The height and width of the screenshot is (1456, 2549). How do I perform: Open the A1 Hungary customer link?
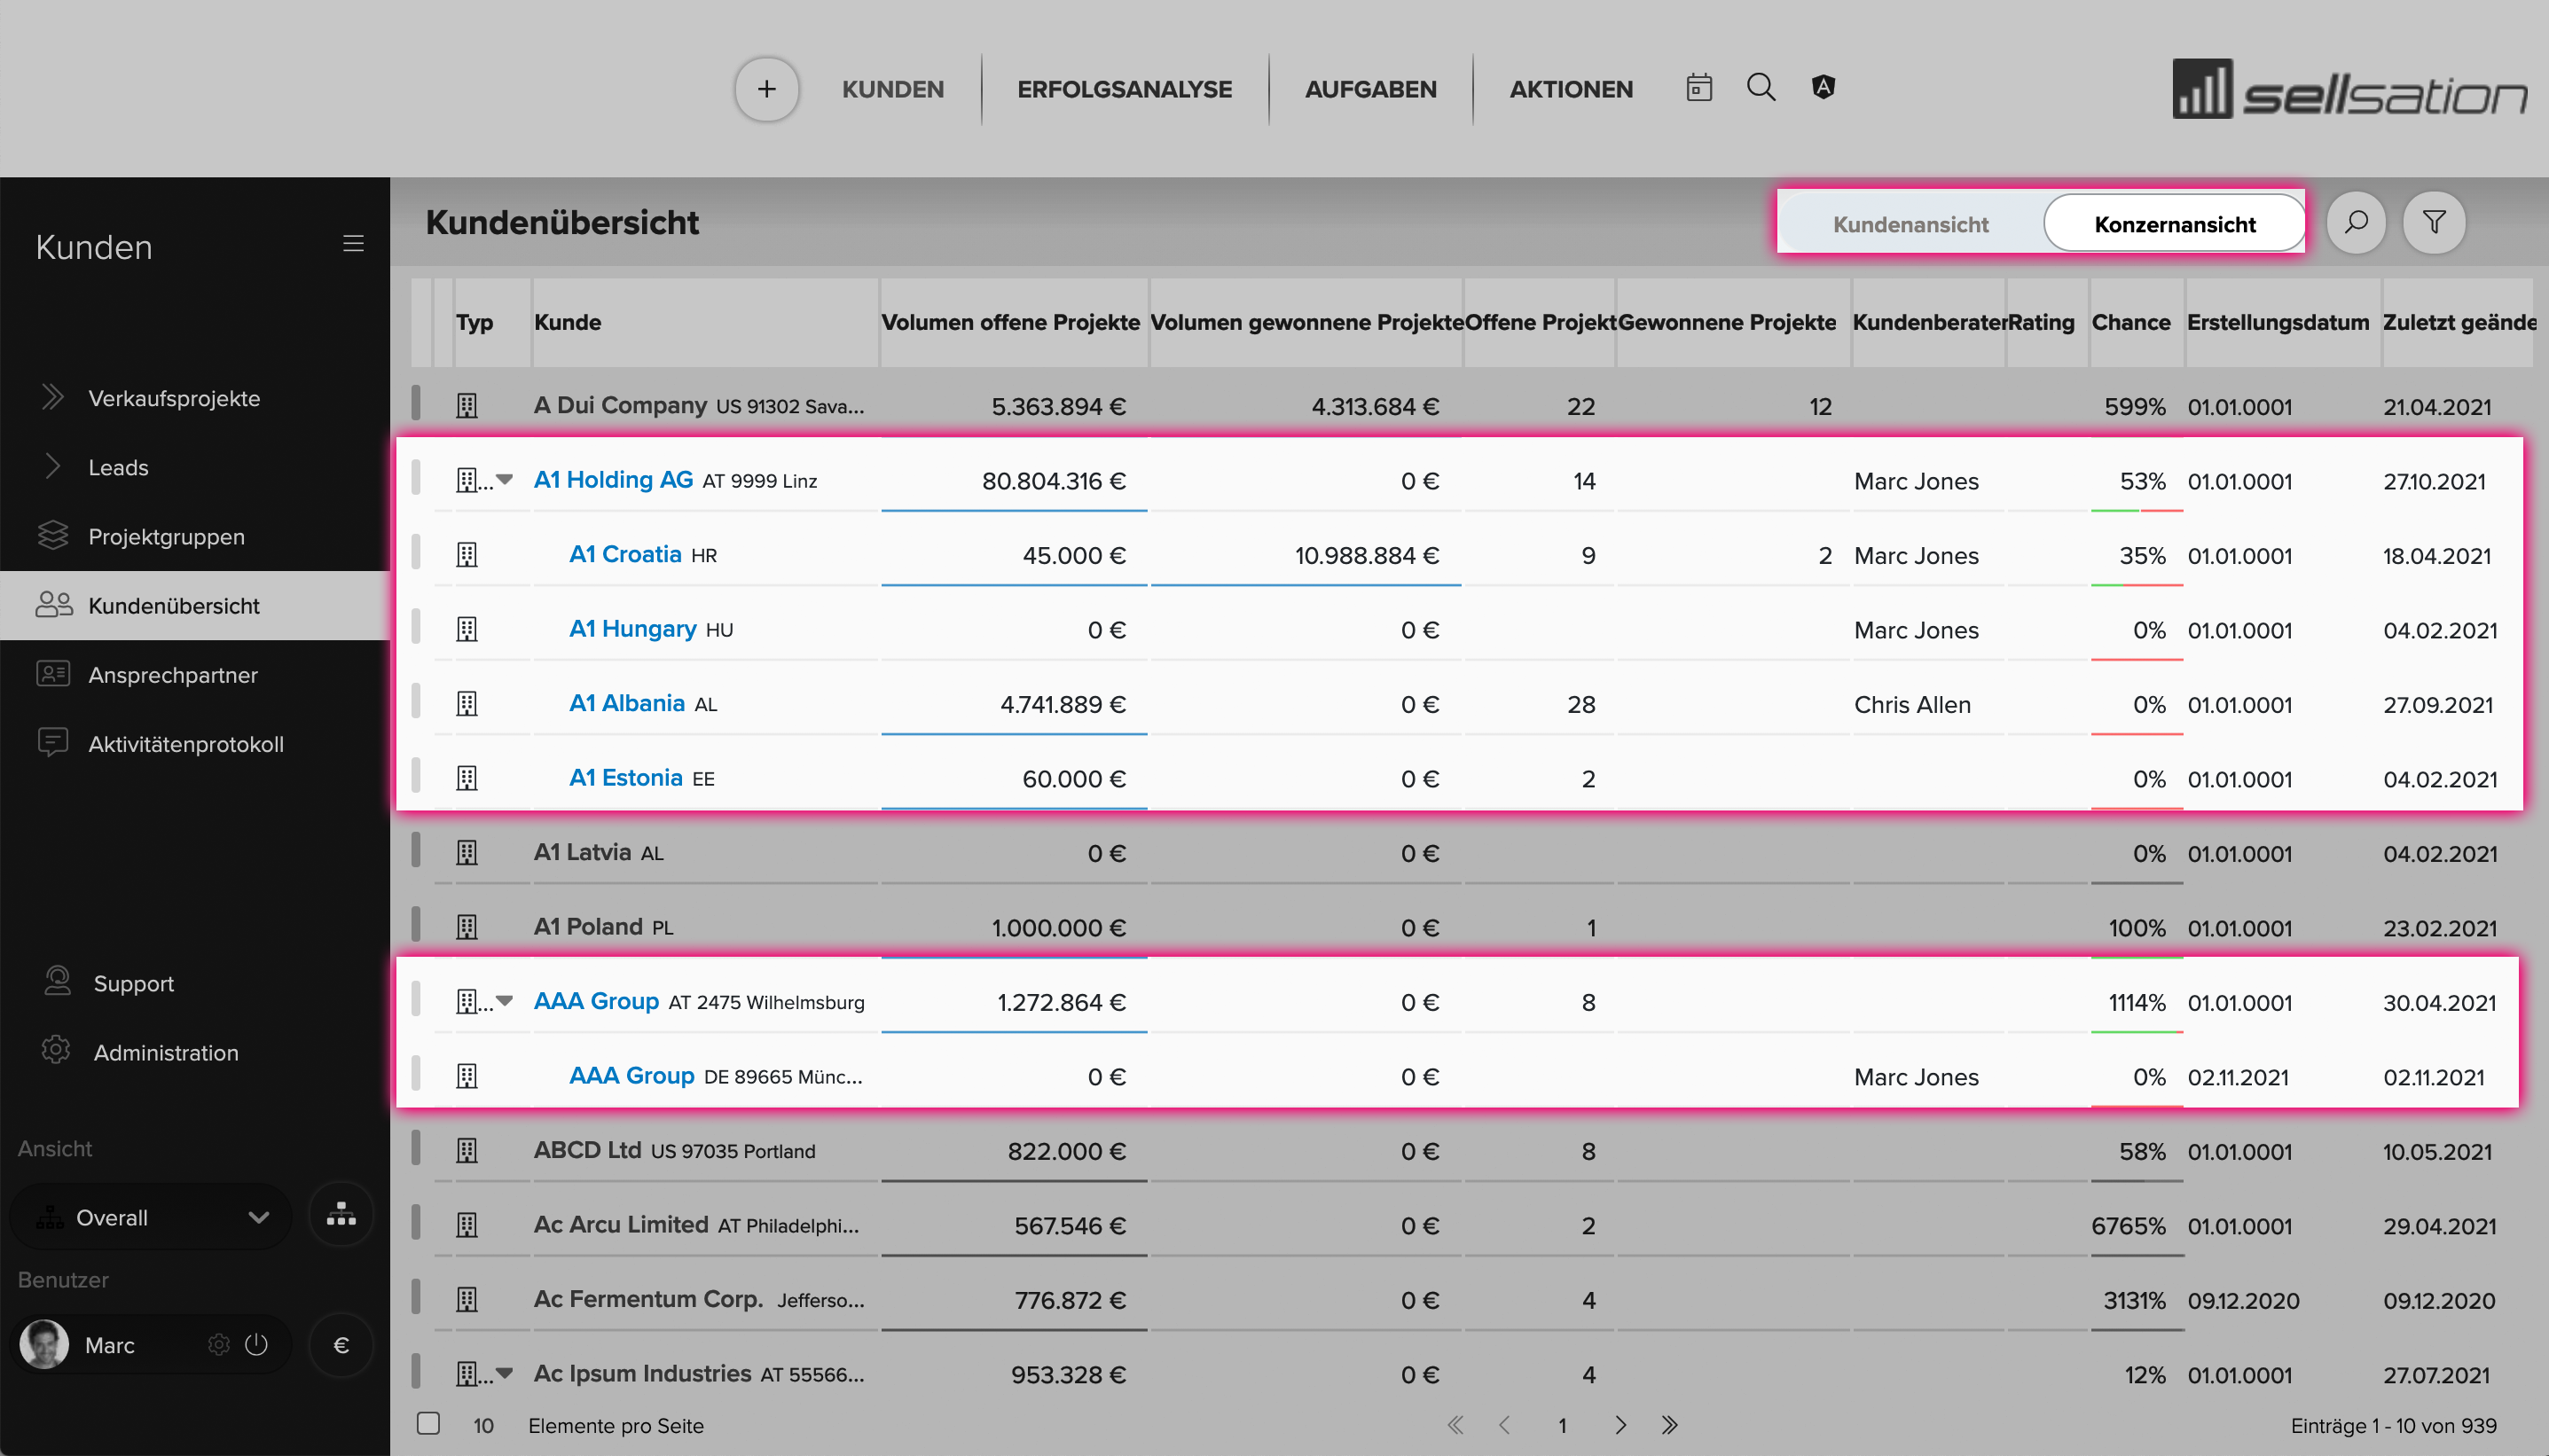coord(632,628)
